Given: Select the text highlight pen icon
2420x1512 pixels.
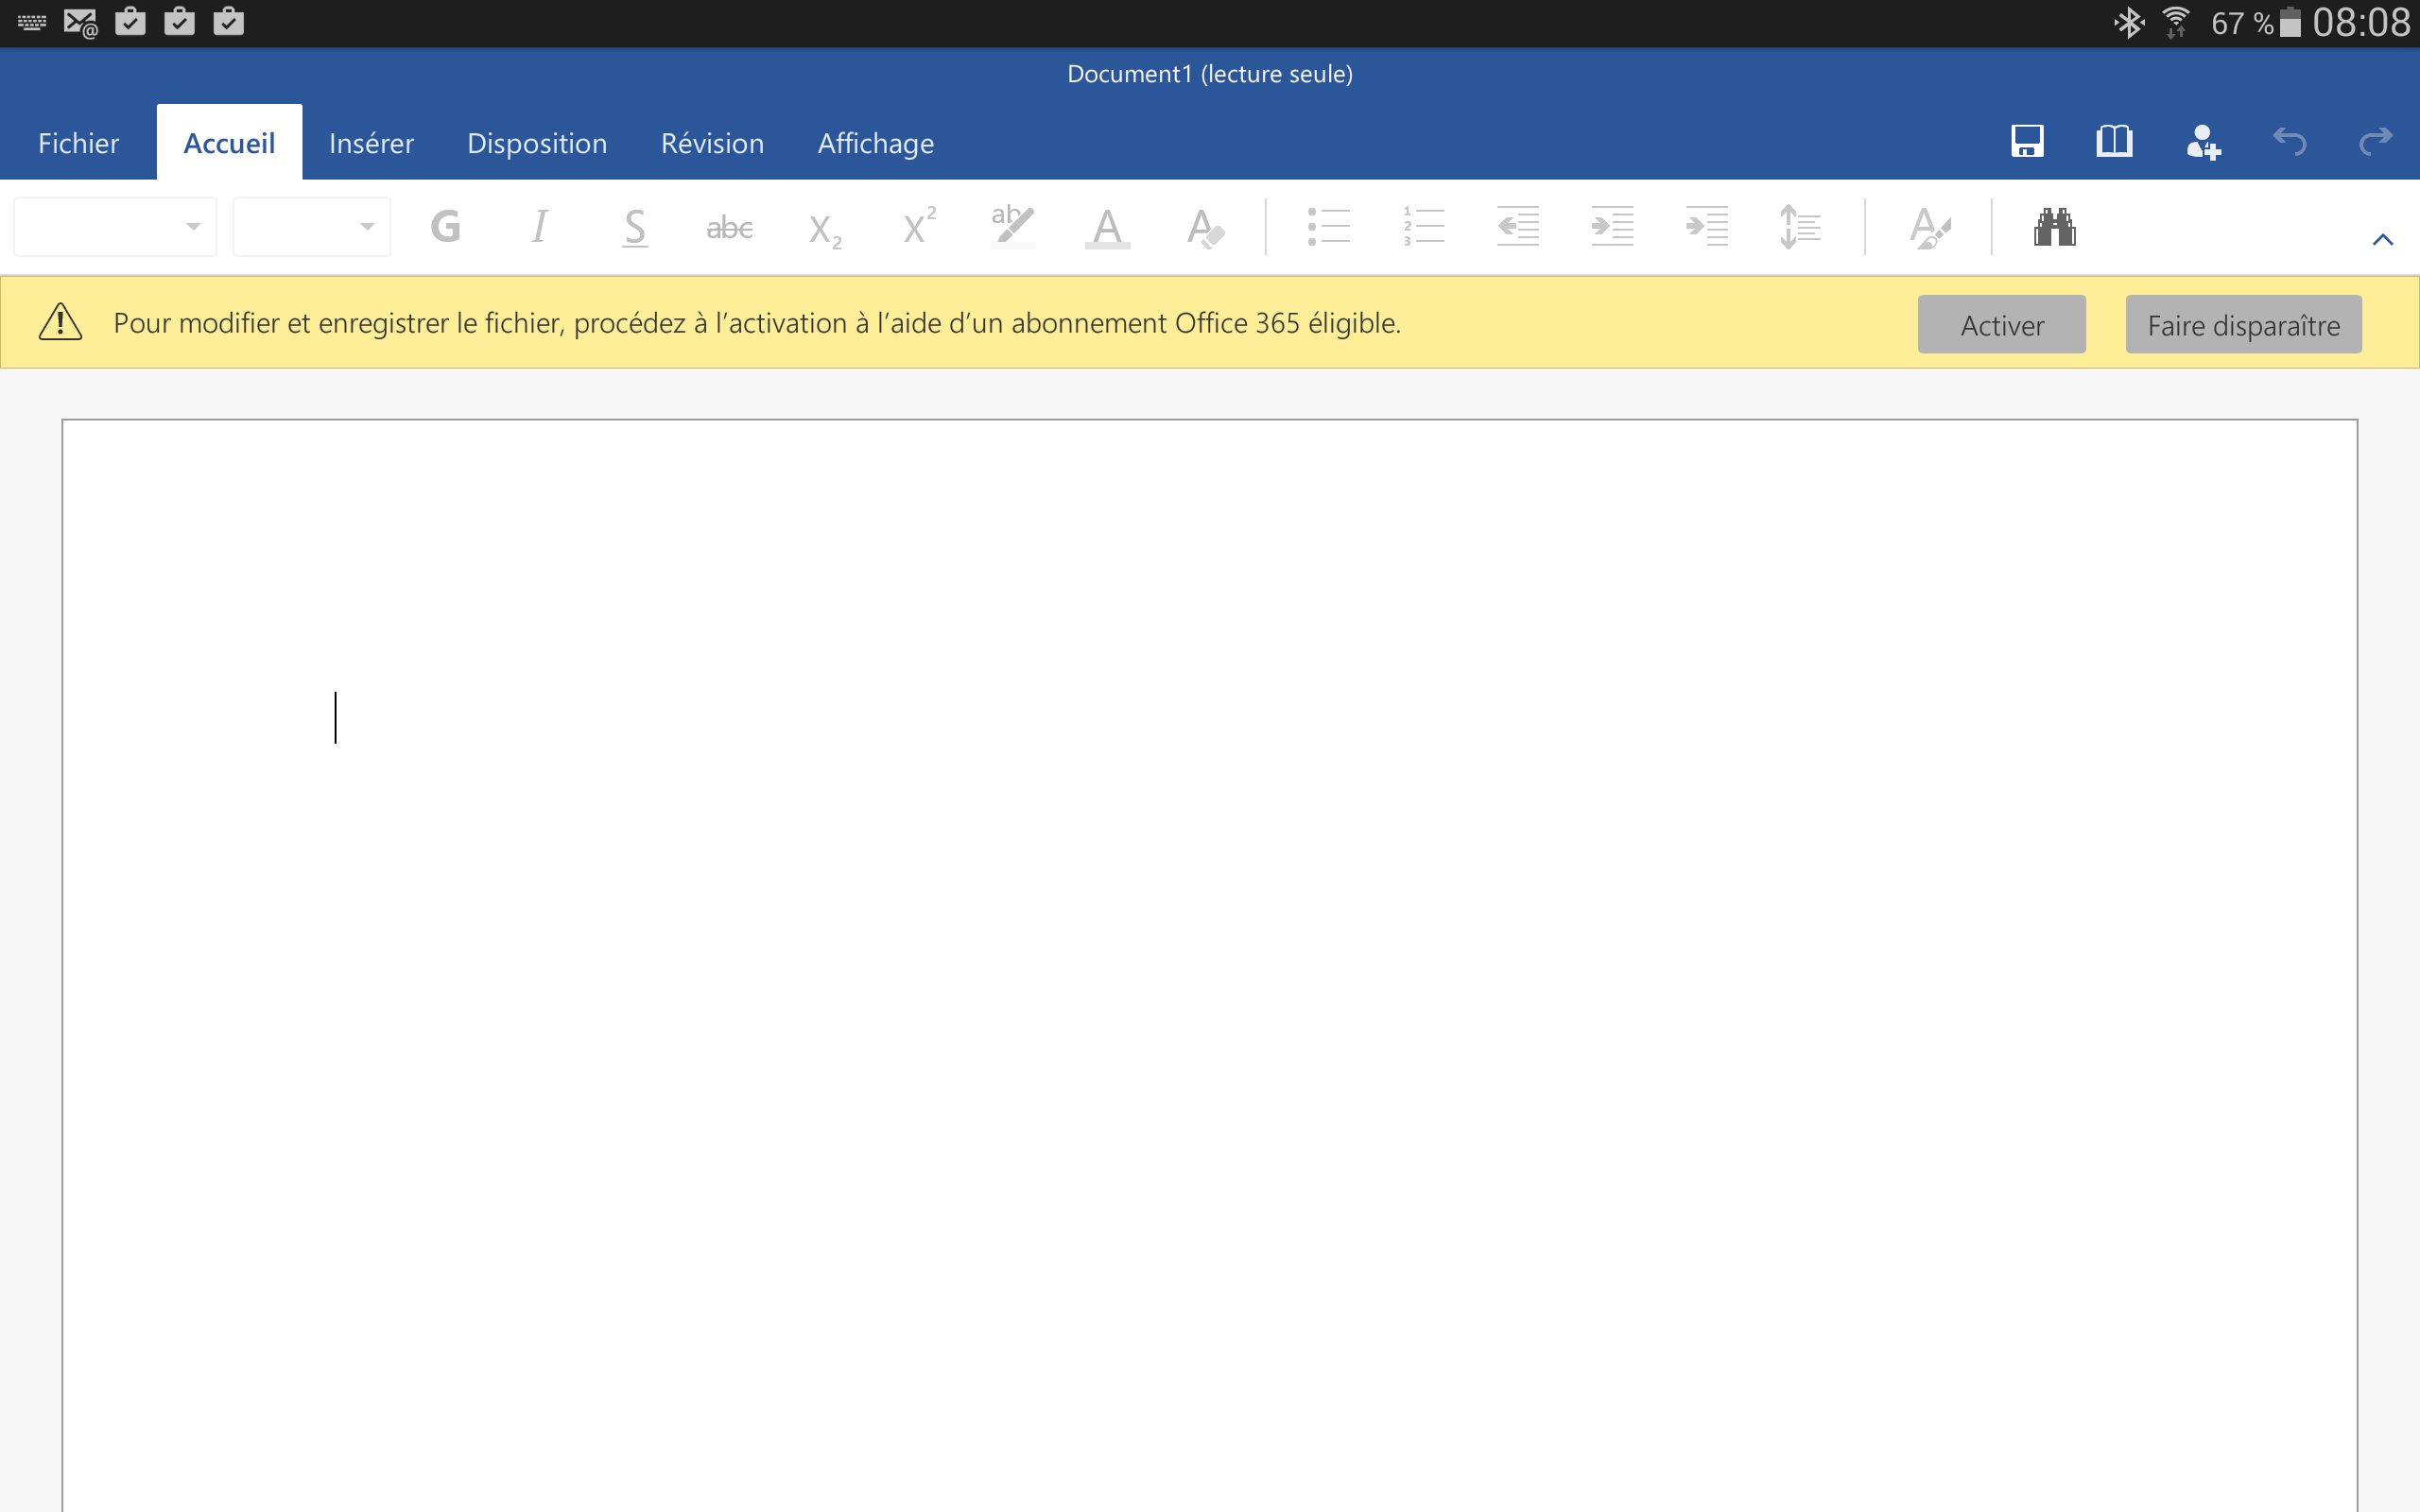Looking at the screenshot, I should [x=1012, y=227].
